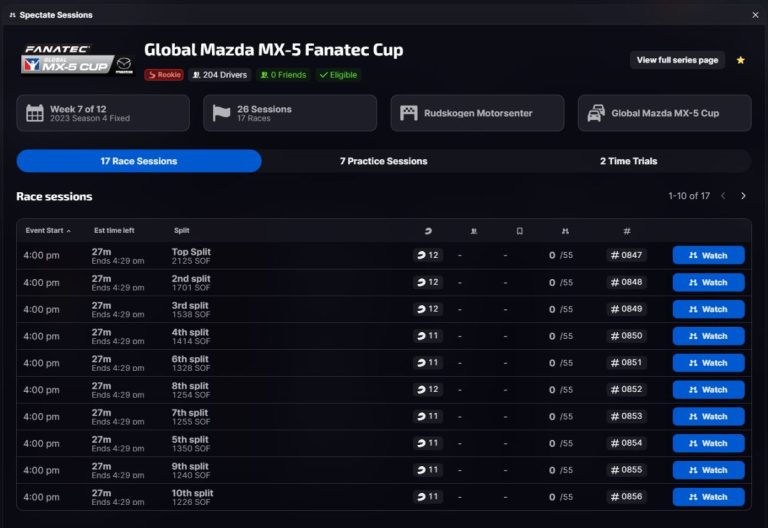Click the laps column header icon

[x=427, y=230]
